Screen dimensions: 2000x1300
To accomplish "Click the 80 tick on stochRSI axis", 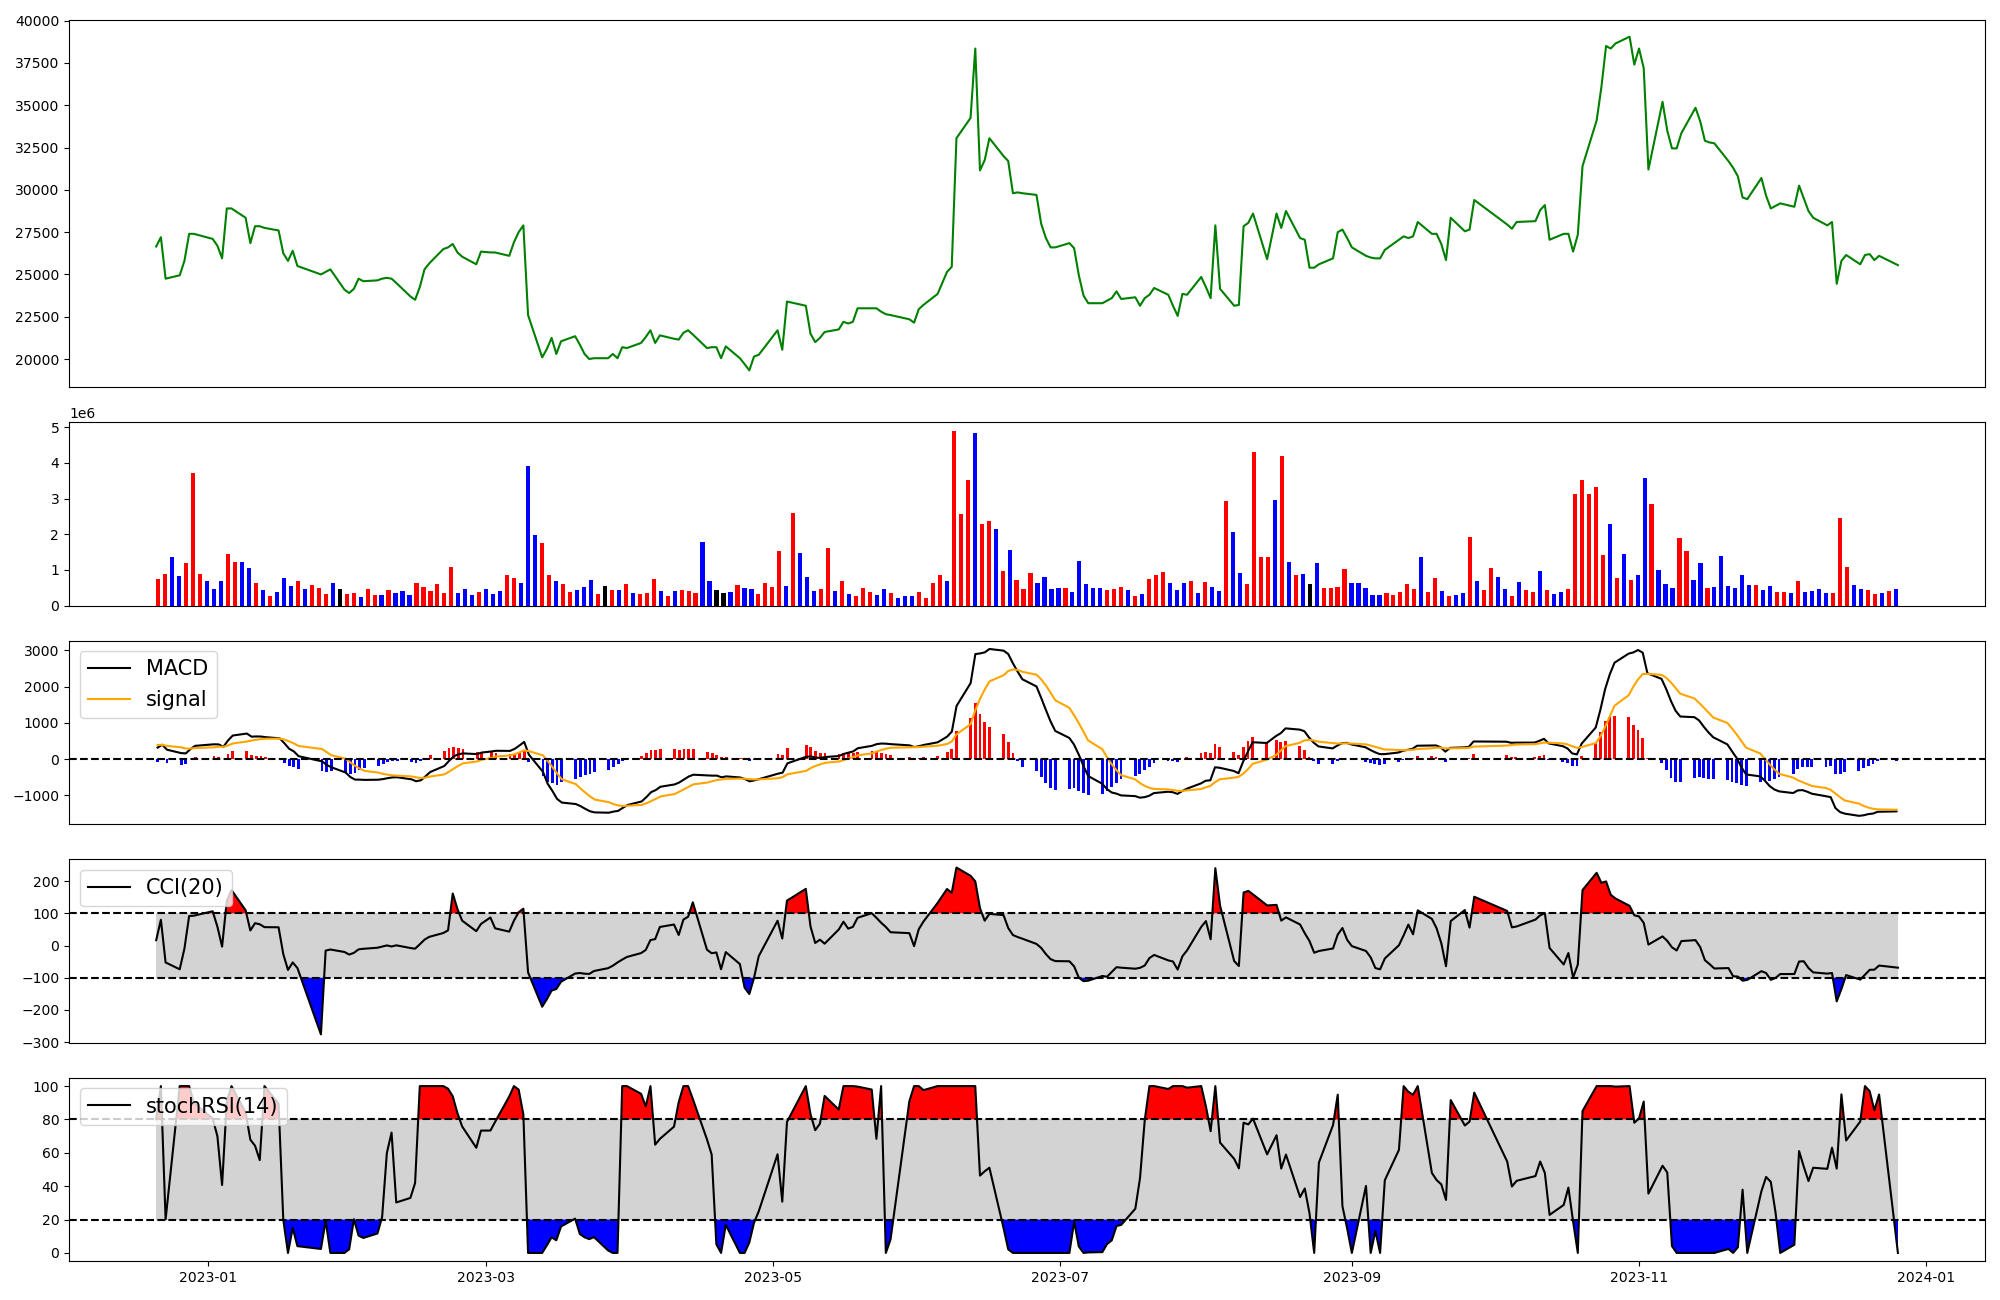I will point(50,1120).
